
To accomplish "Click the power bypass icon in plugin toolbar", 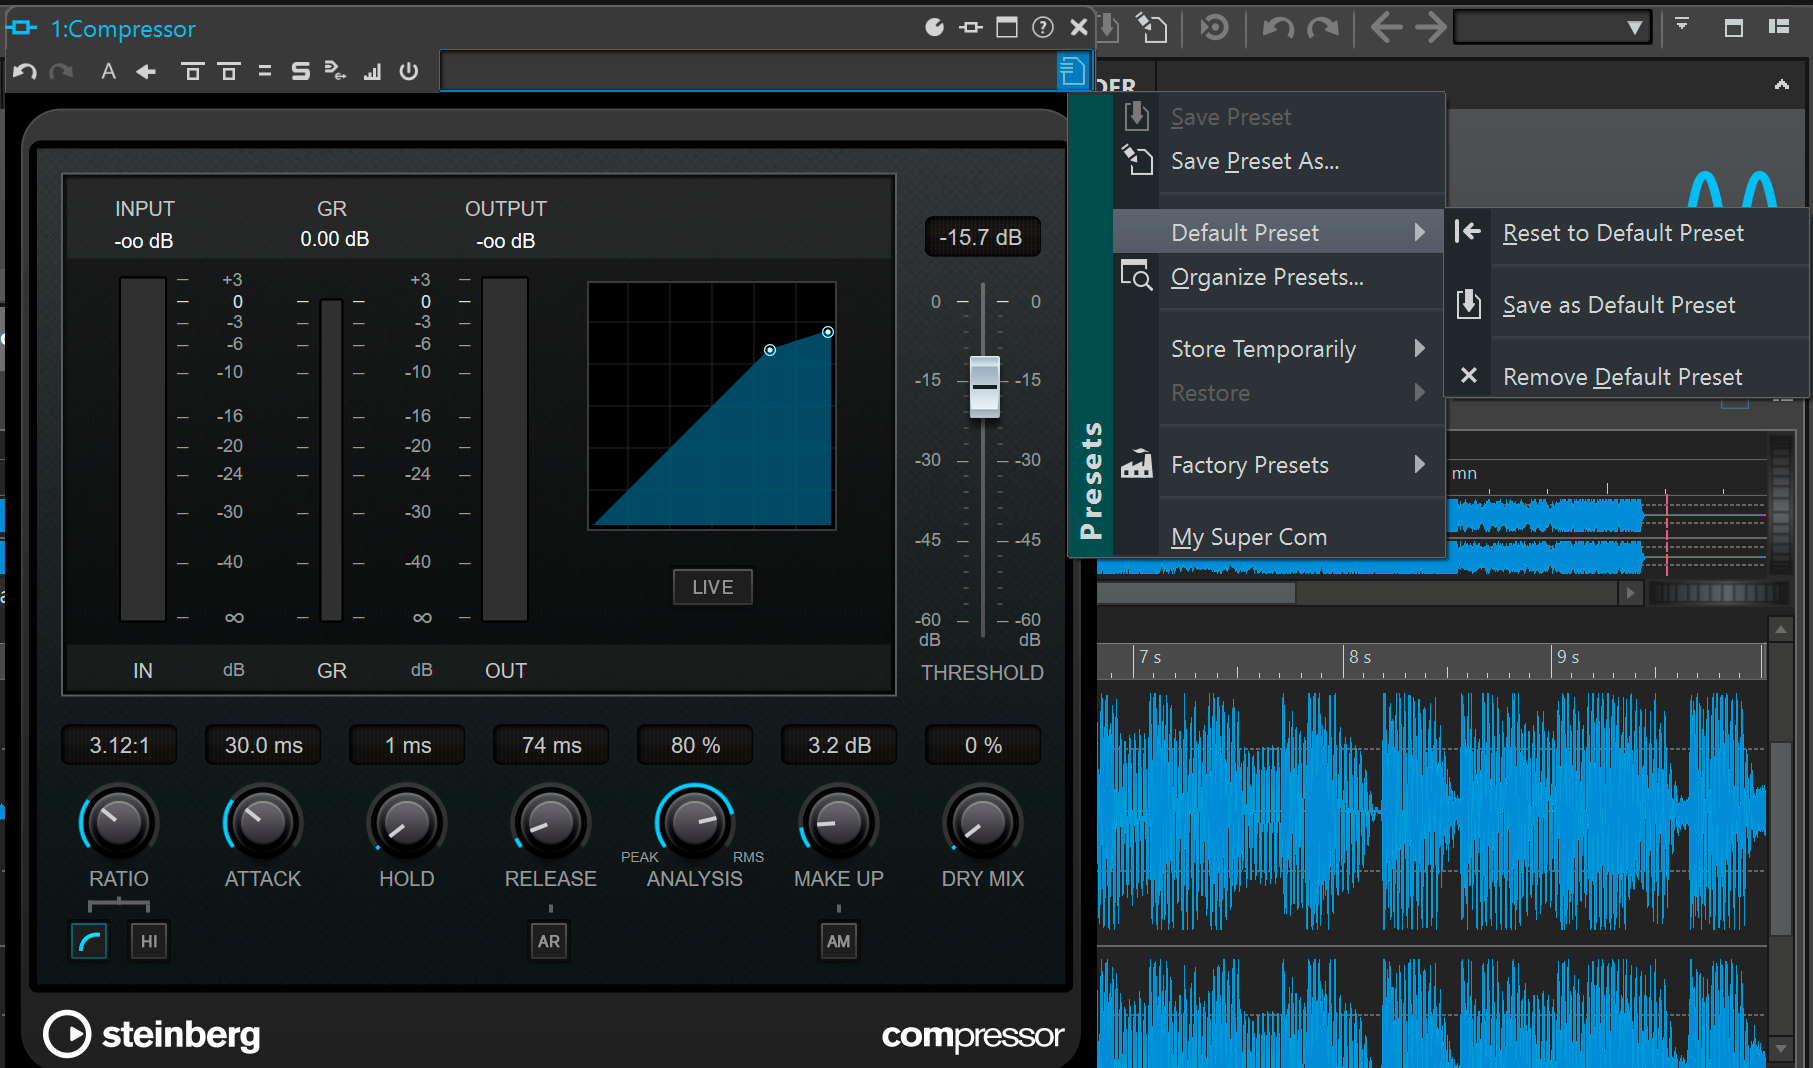I will 409,71.
